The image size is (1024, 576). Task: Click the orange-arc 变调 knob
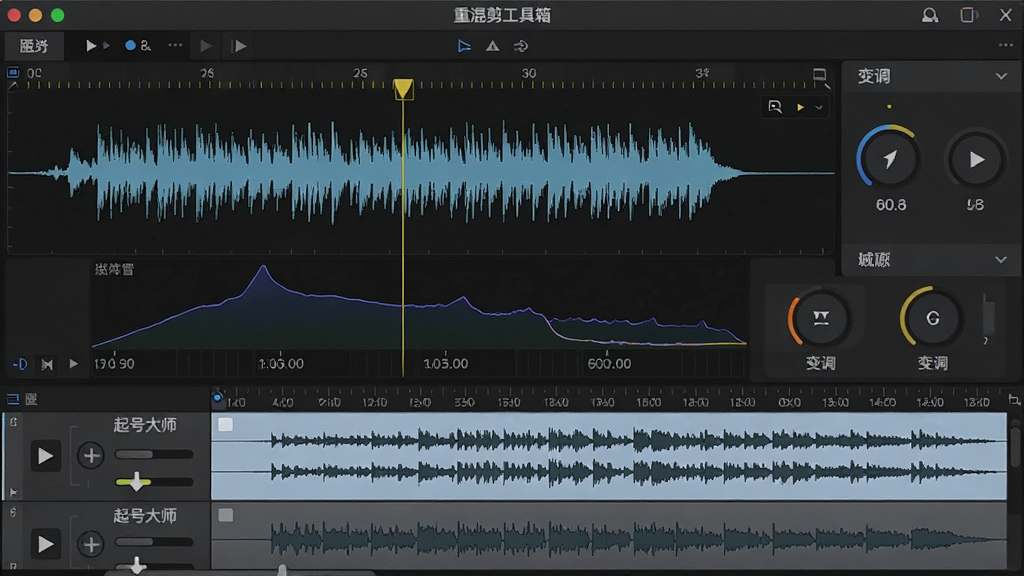pos(820,318)
